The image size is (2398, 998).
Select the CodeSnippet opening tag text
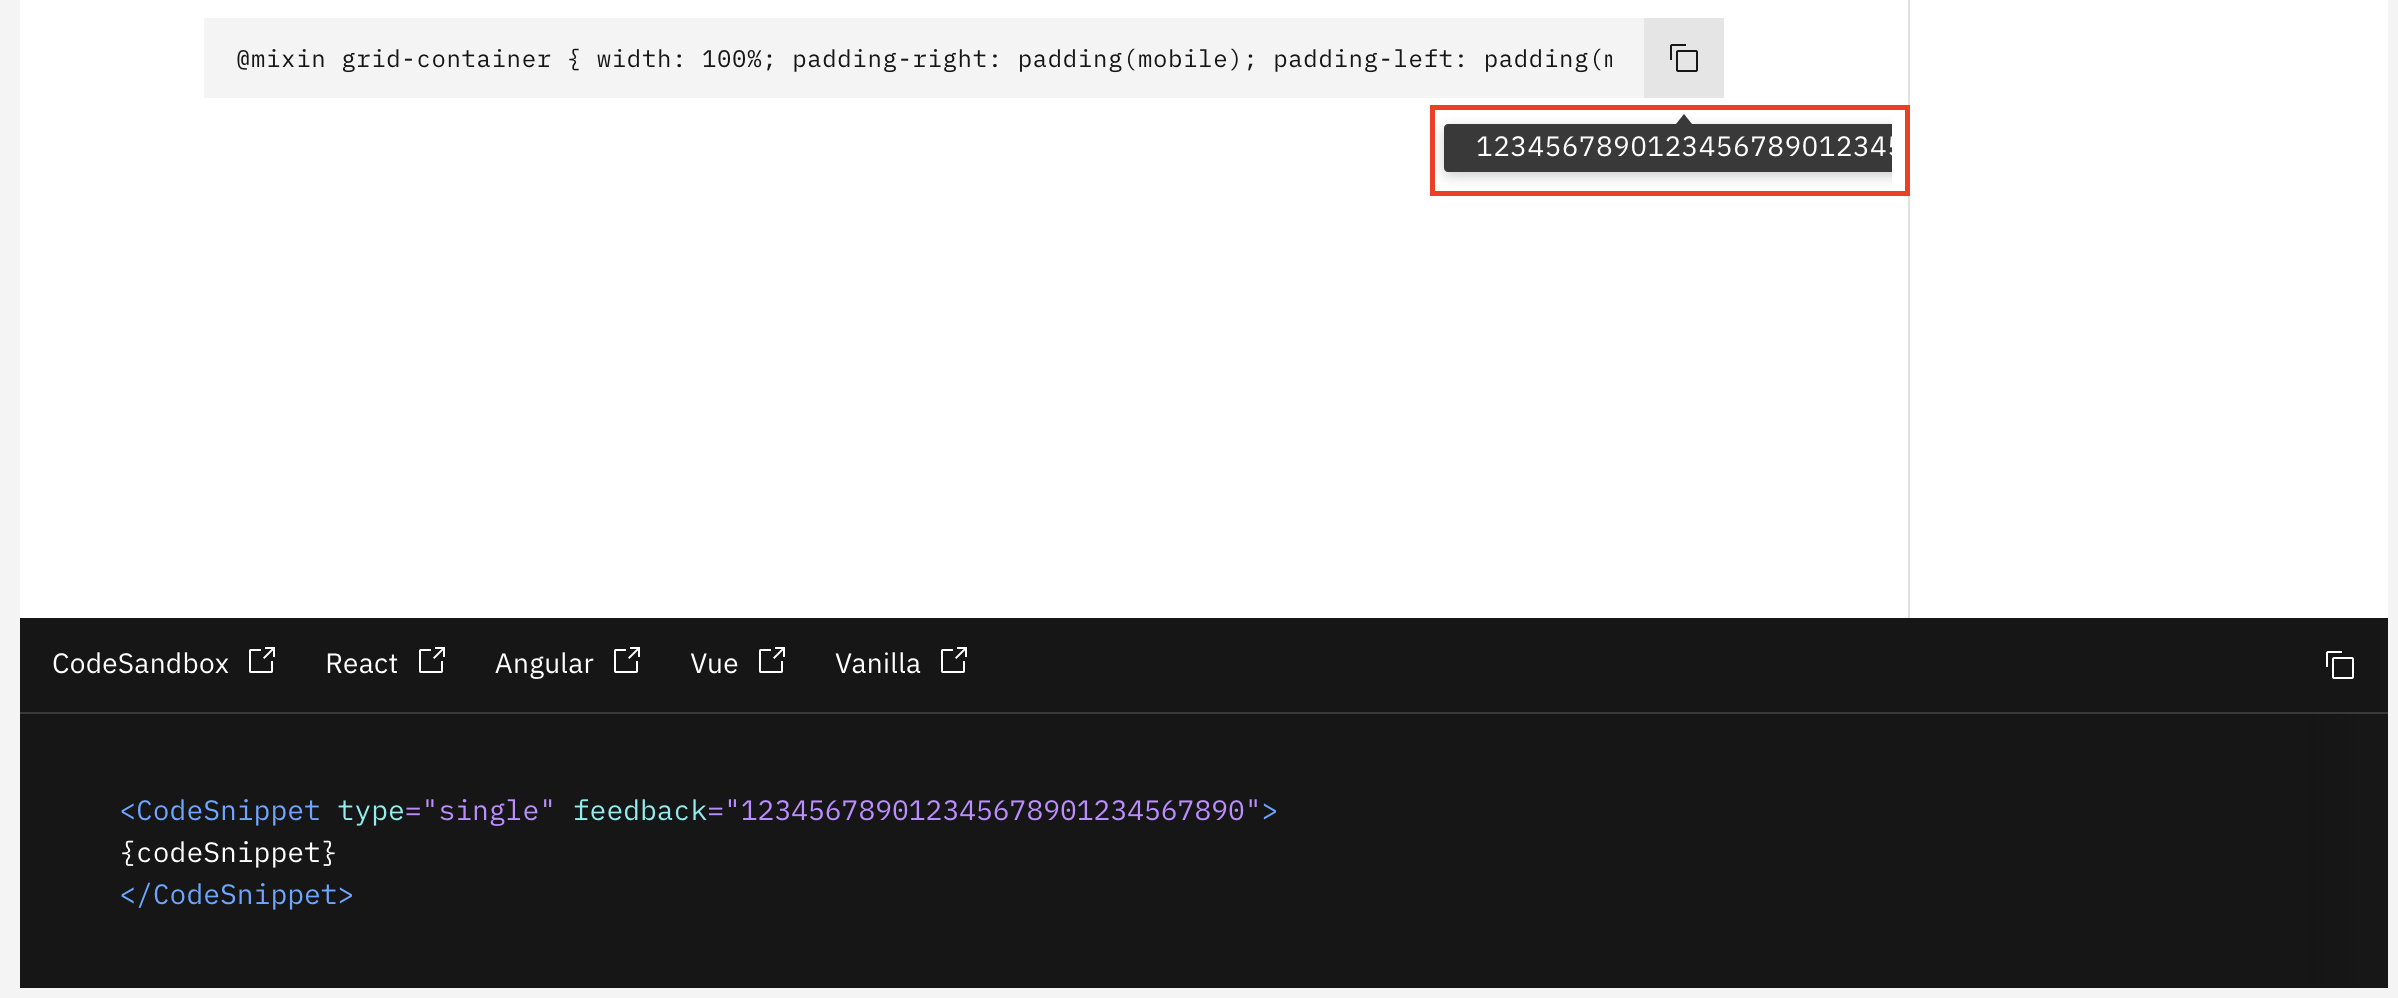click(x=220, y=810)
